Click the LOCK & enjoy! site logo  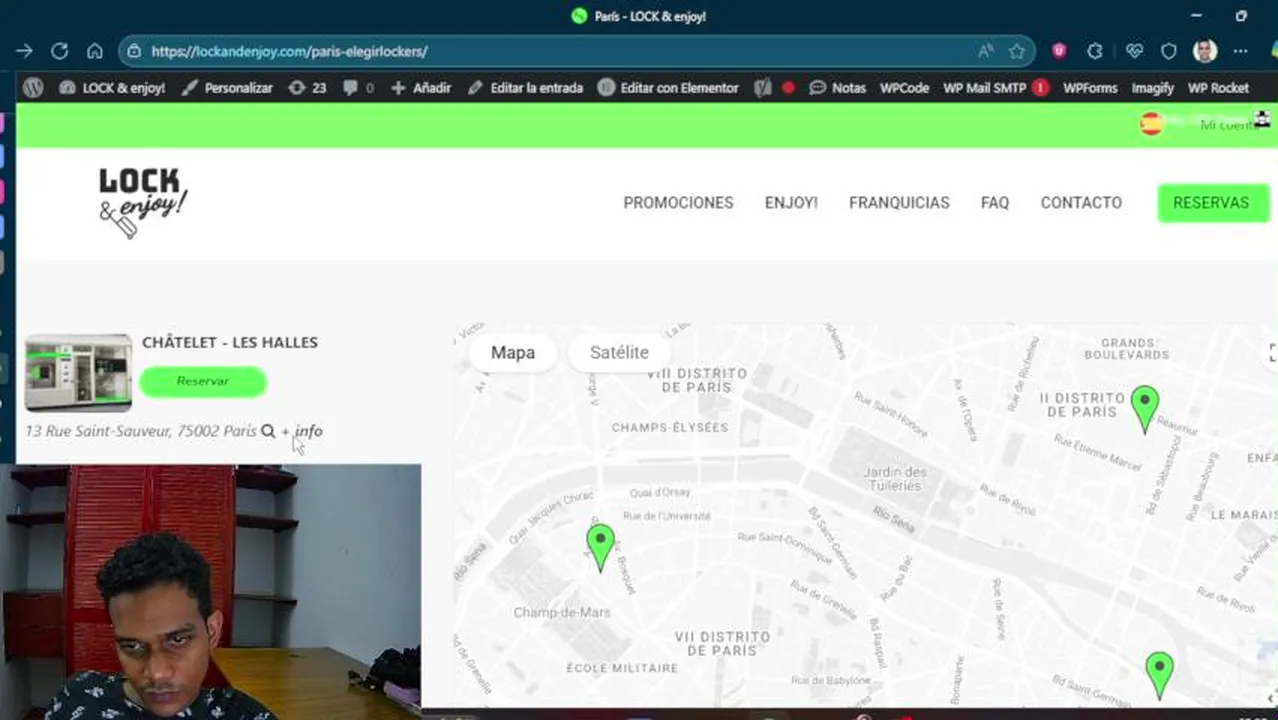pyautogui.click(x=143, y=203)
